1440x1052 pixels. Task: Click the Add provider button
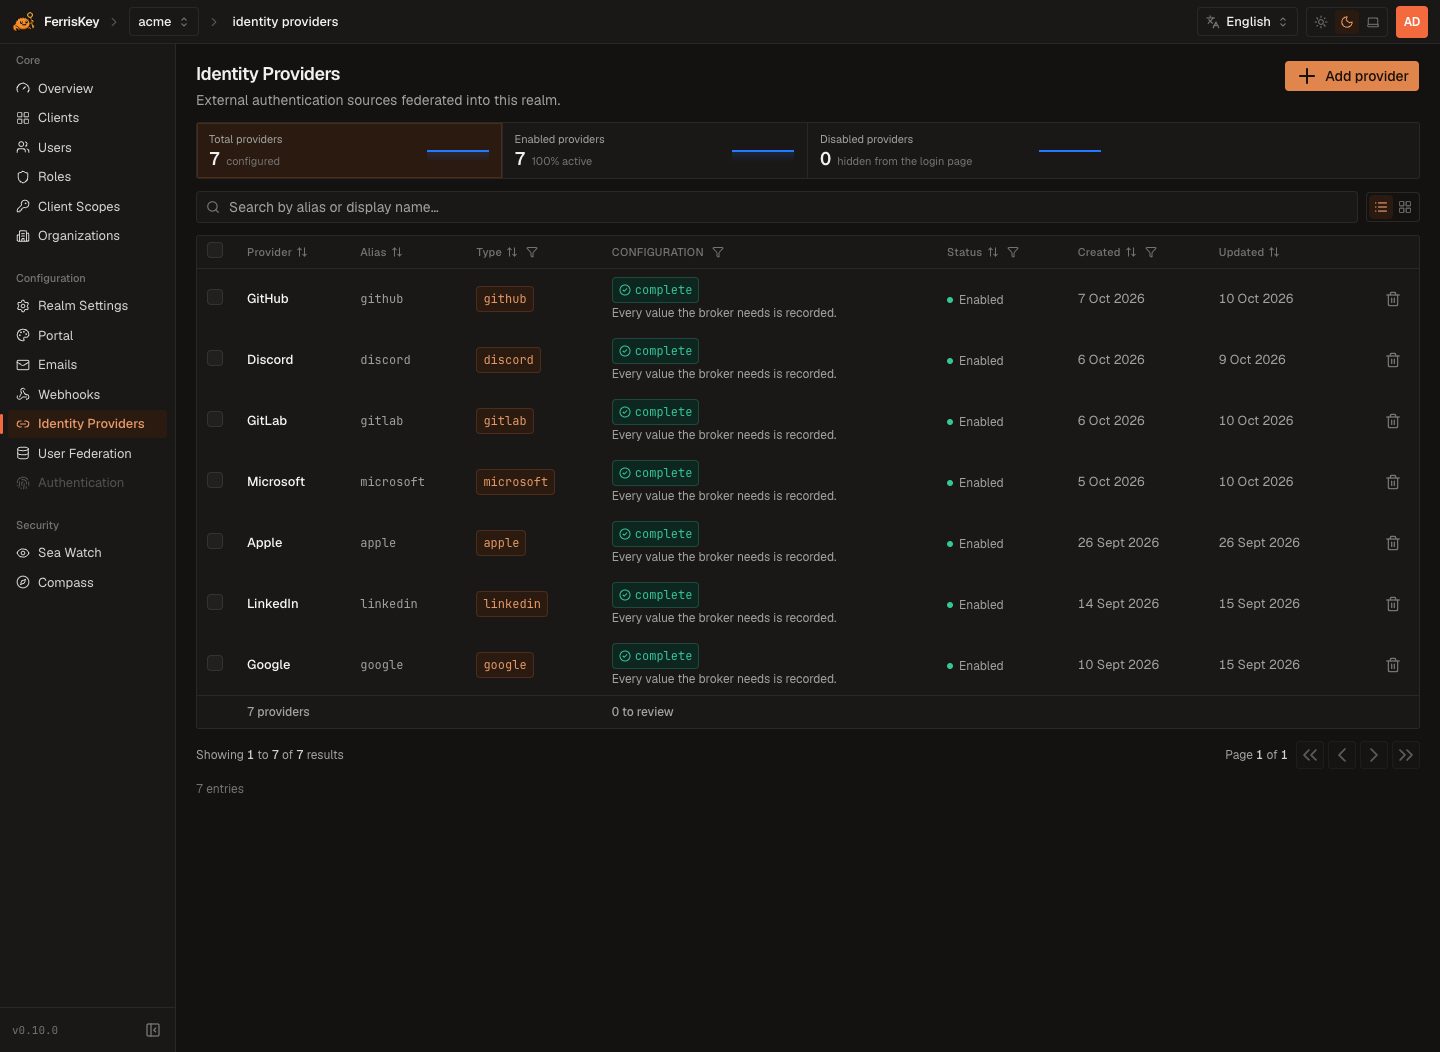[1352, 76]
